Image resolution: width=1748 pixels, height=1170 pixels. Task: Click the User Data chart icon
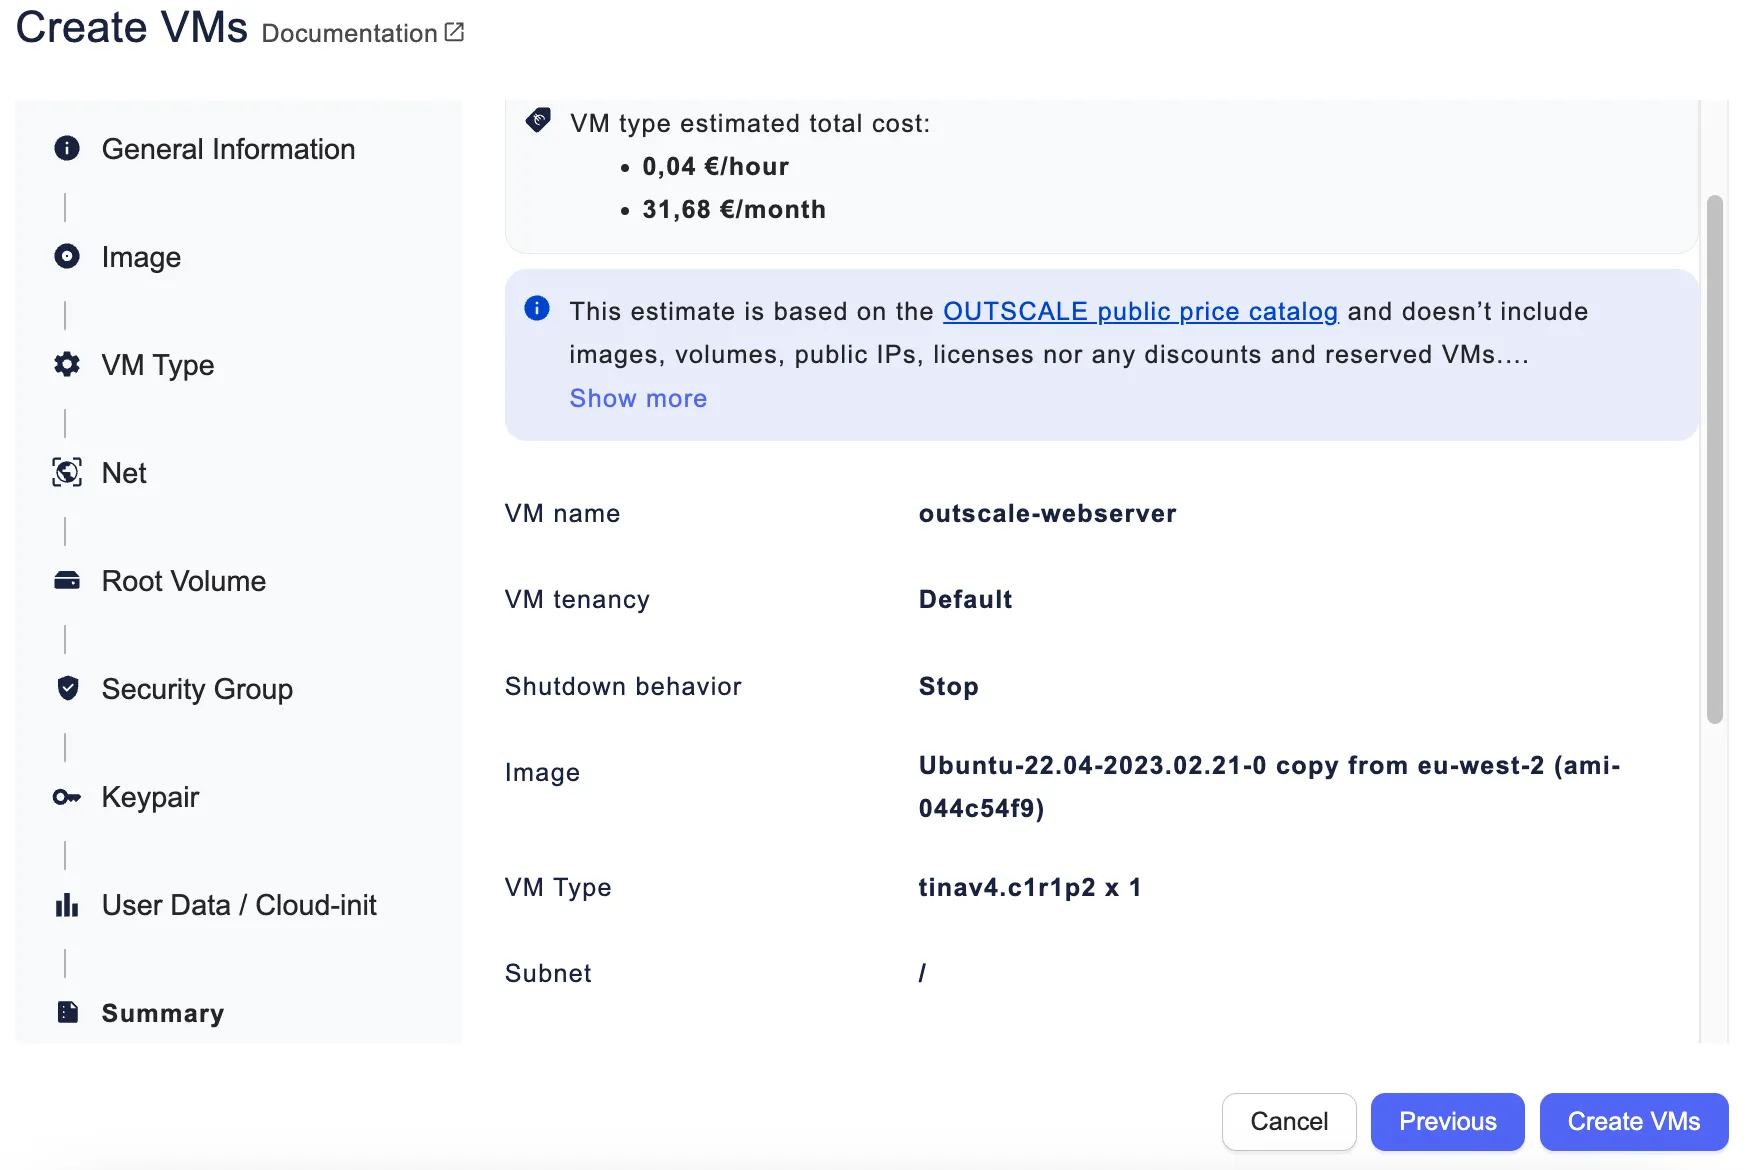(67, 905)
